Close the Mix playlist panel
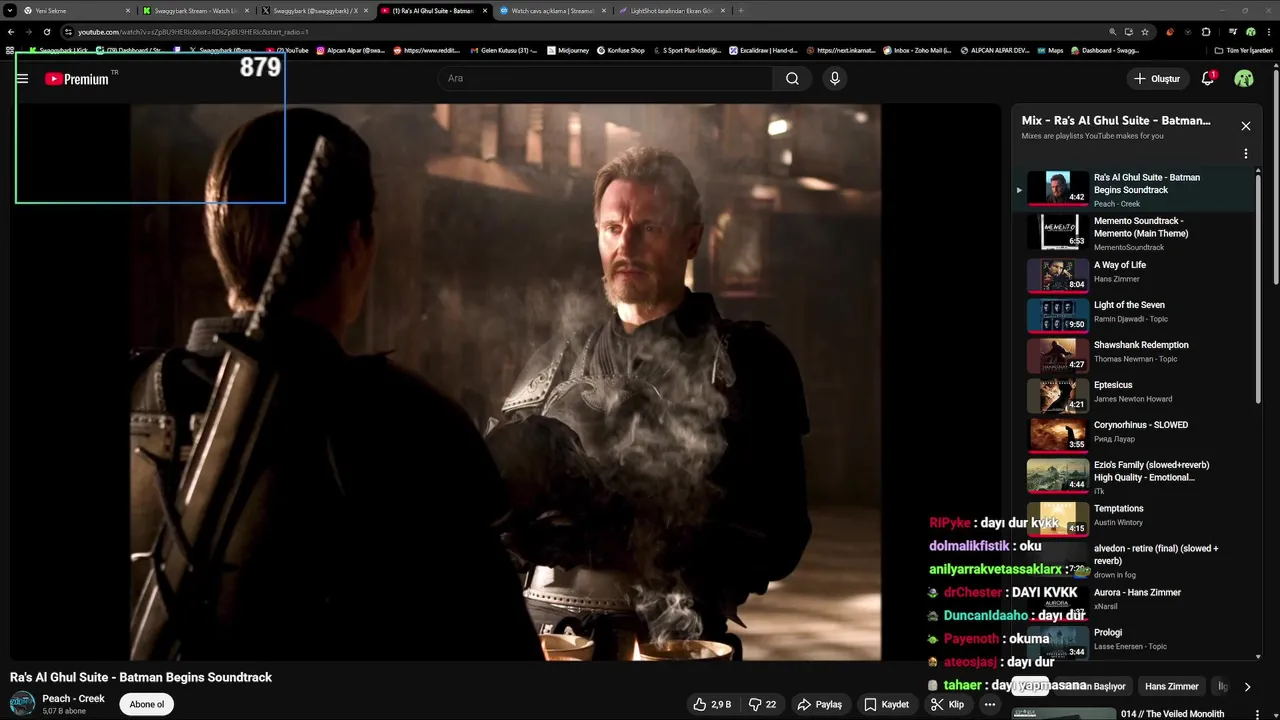This screenshot has width=1280, height=720. click(x=1245, y=126)
